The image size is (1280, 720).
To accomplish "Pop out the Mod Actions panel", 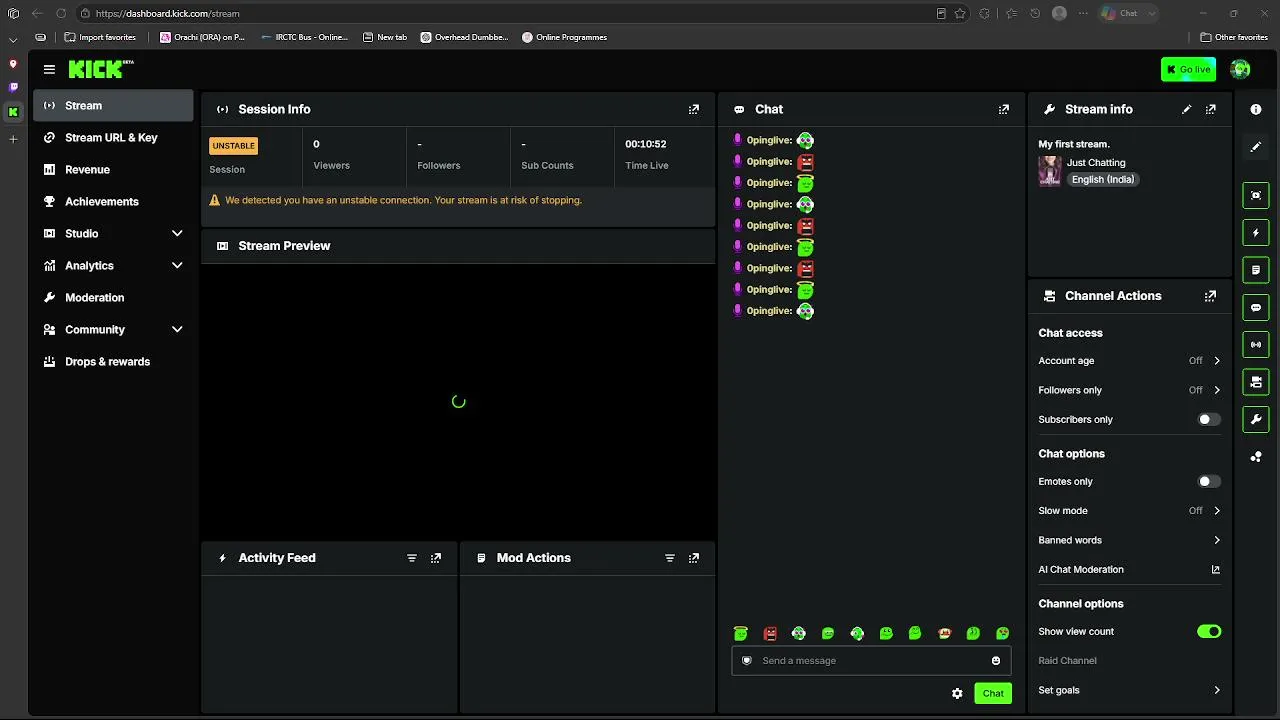I will pyautogui.click(x=694, y=558).
